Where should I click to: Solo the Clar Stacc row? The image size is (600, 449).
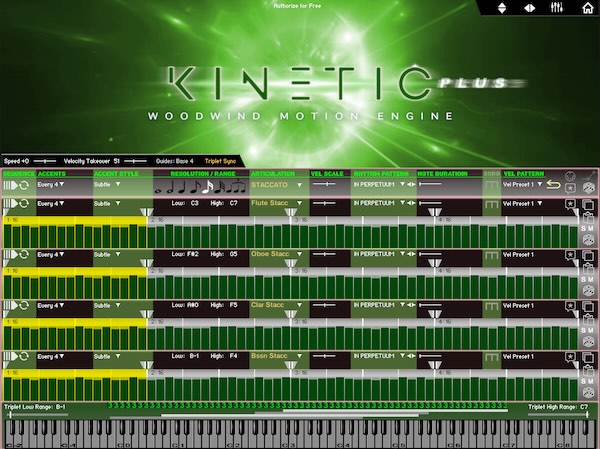click(x=584, y=330)
